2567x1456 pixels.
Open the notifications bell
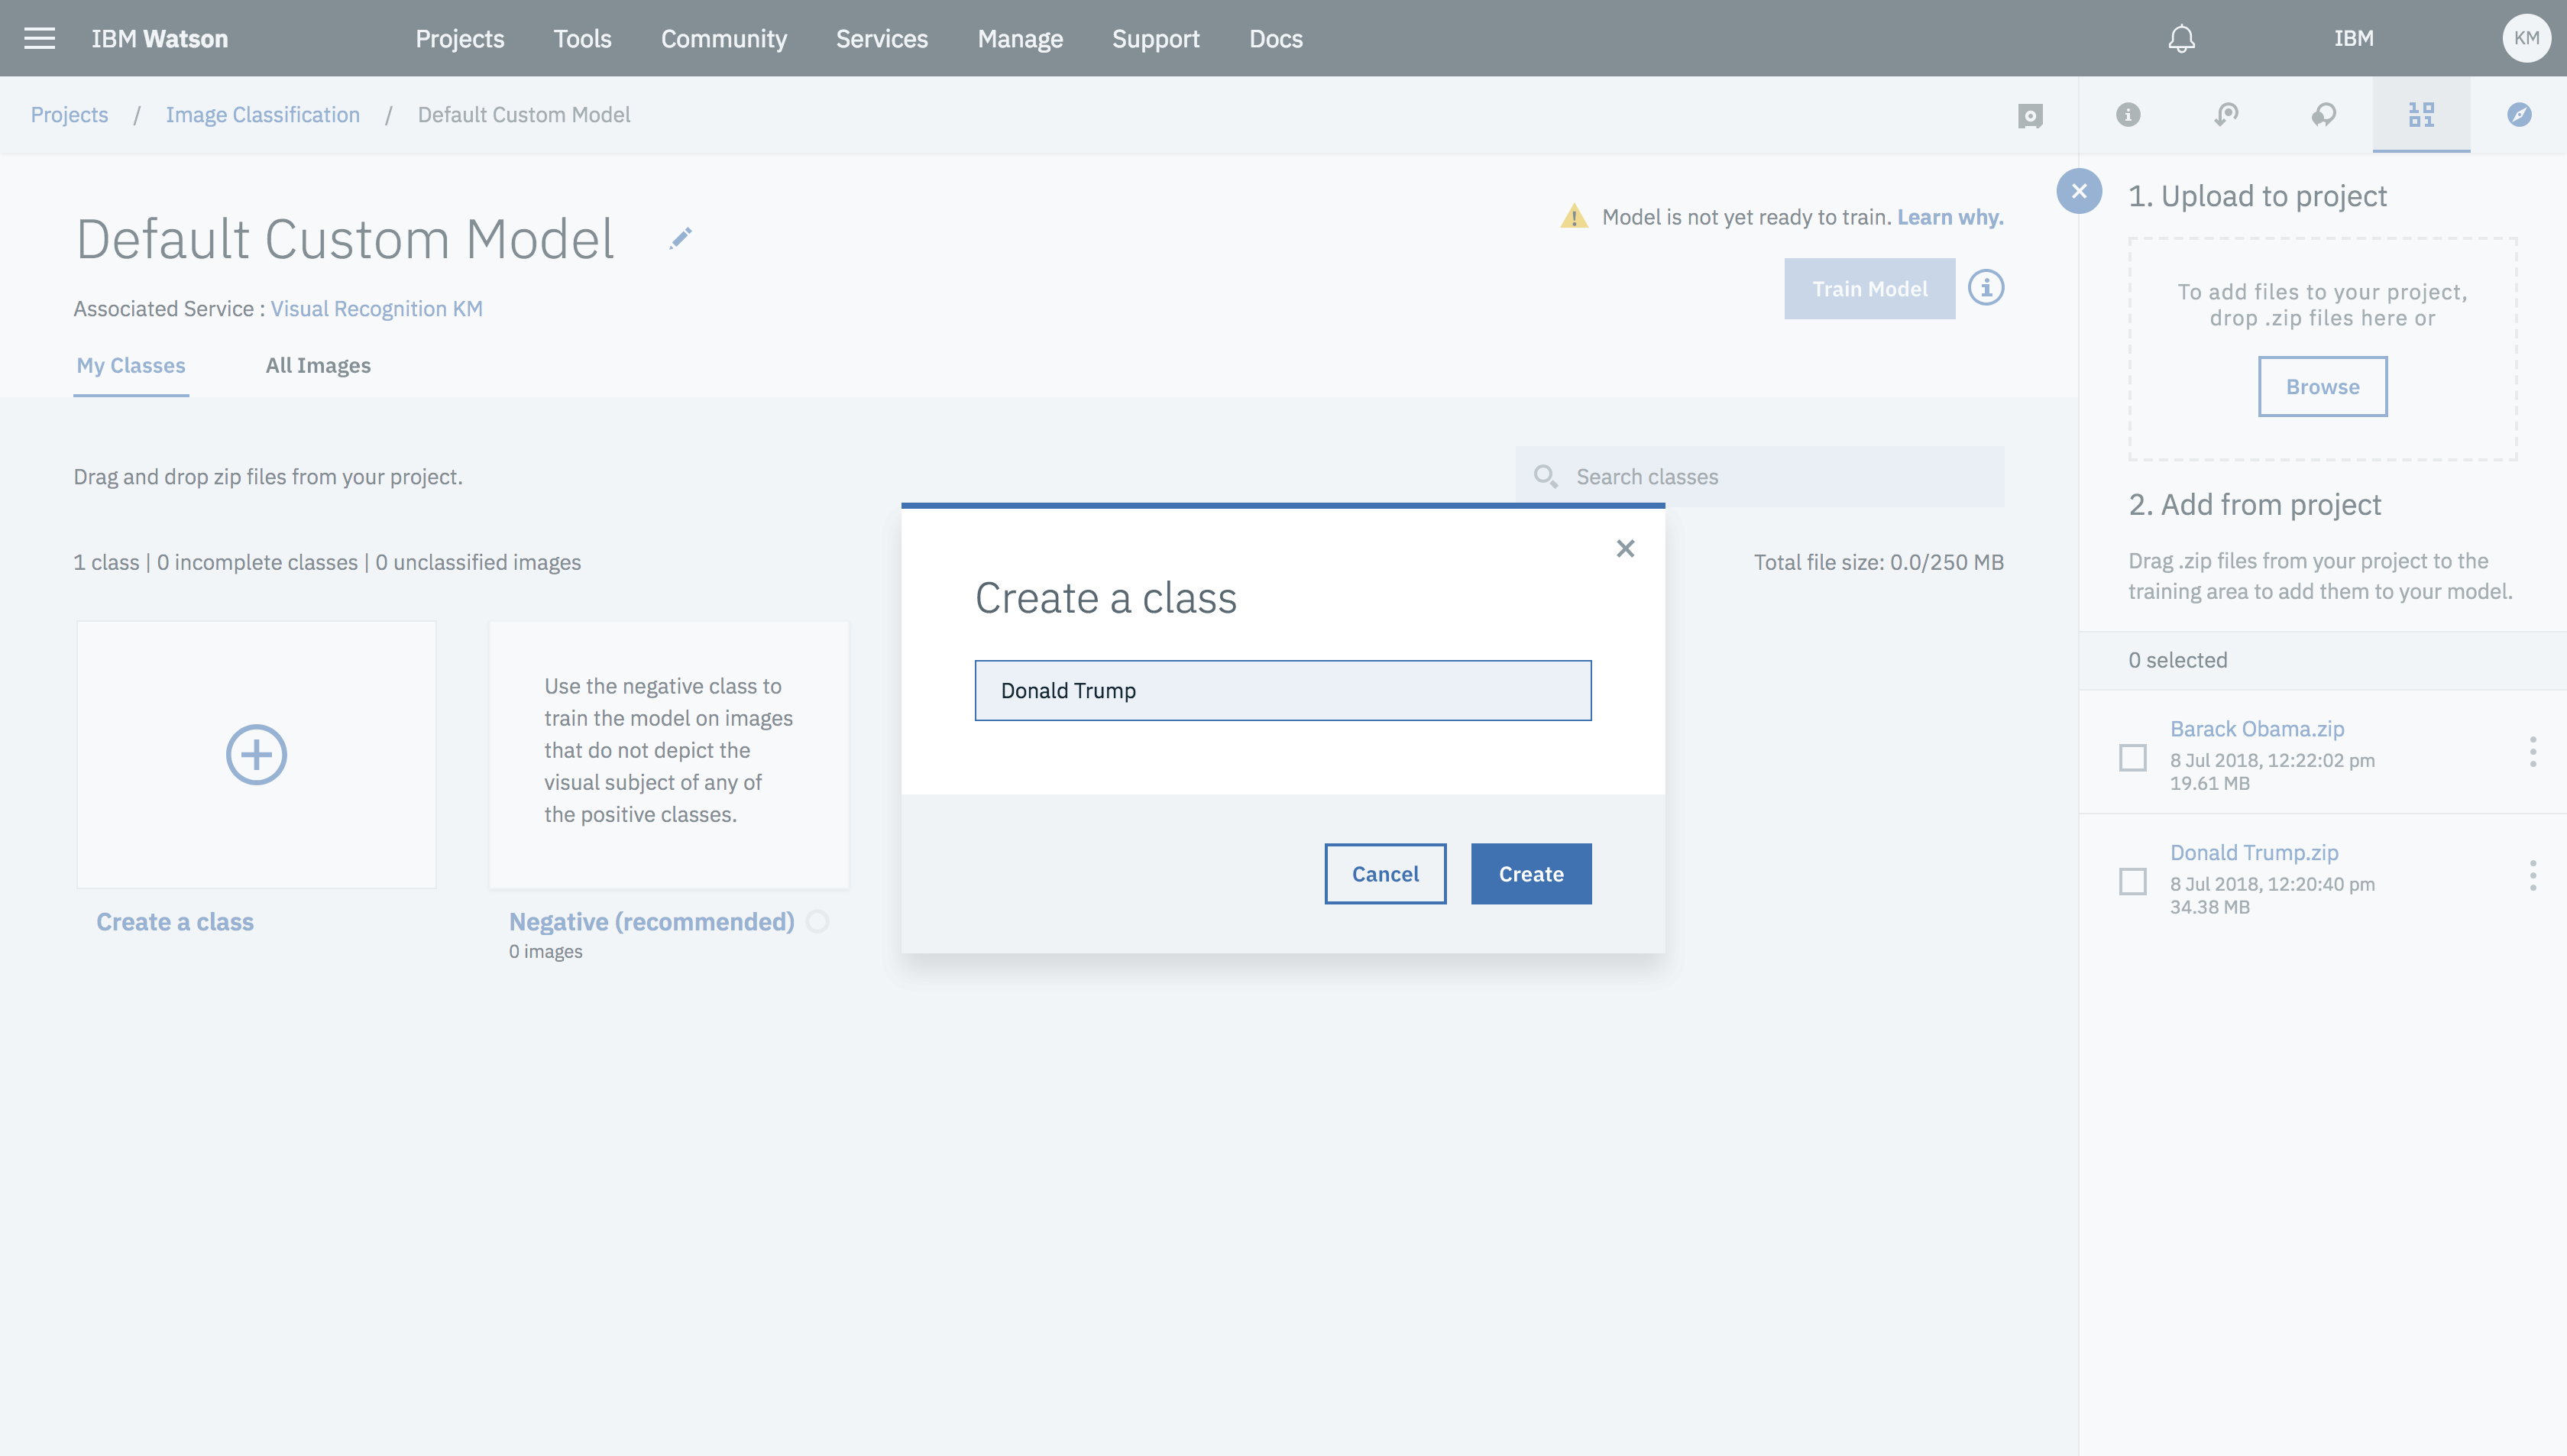coord(2181,38)
